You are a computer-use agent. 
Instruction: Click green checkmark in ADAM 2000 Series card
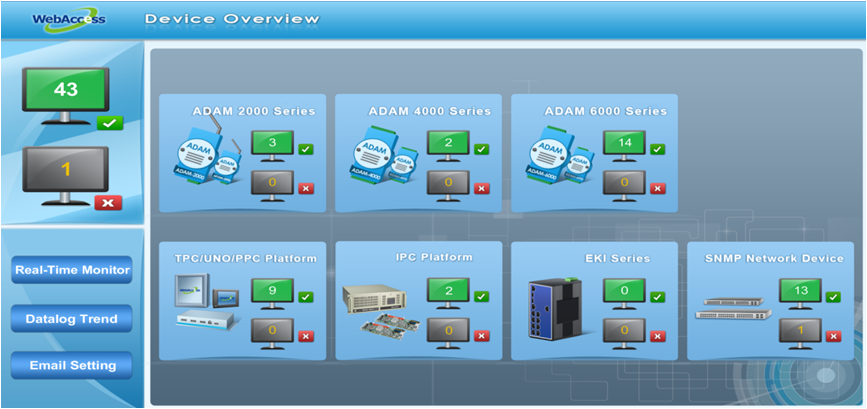click(306, 149)
